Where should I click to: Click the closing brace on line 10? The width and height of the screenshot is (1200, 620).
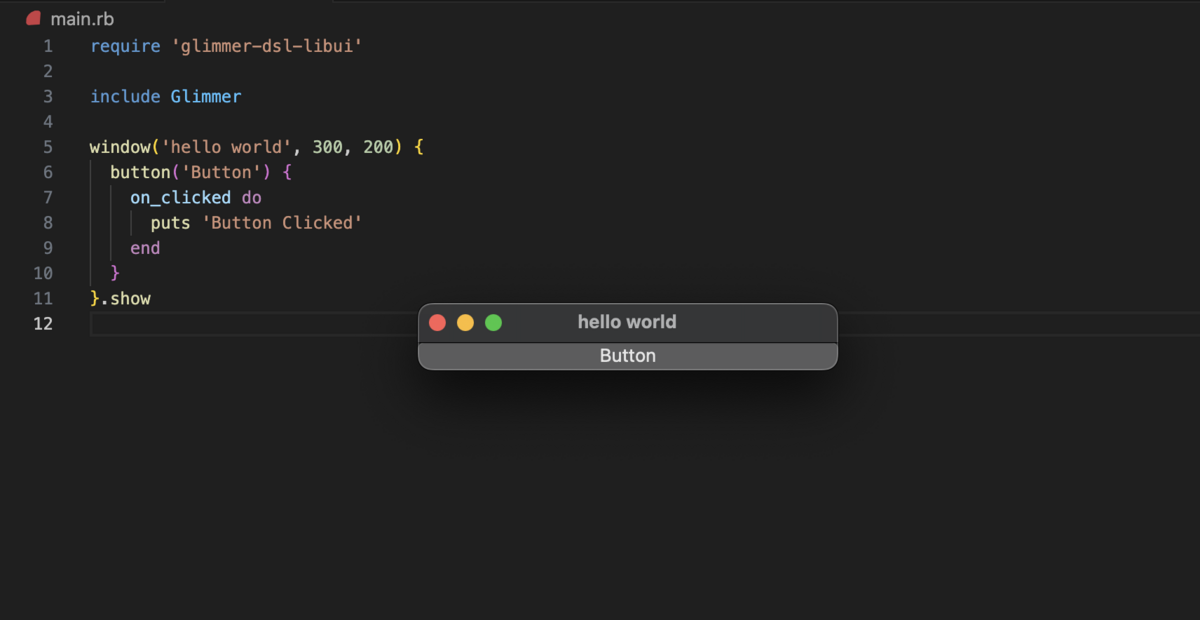[x=115, y=272]
